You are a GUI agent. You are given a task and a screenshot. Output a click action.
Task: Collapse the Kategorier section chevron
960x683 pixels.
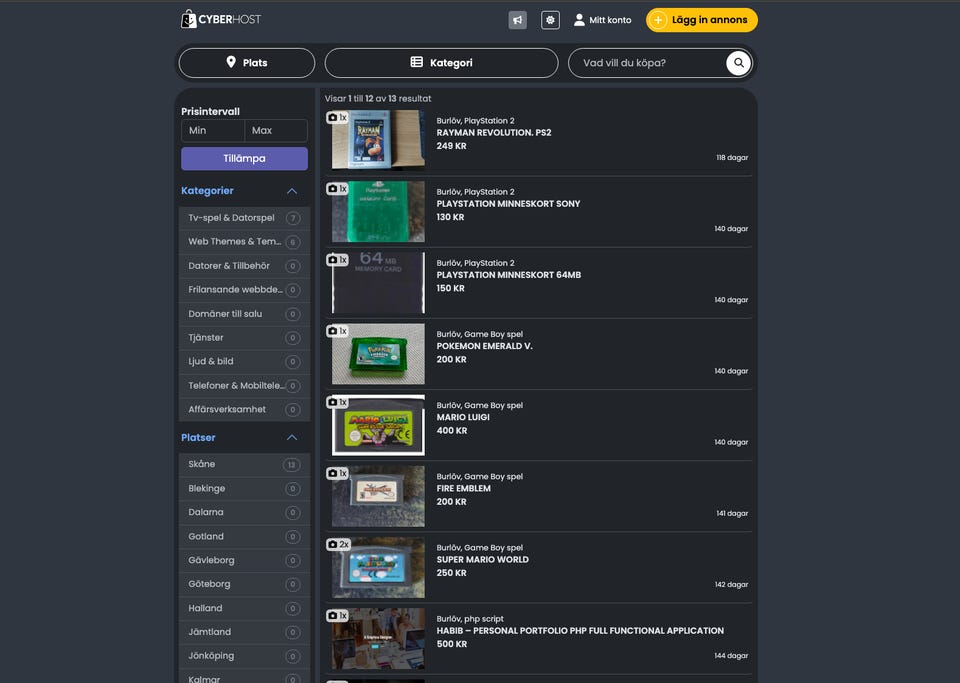point(292,191)
